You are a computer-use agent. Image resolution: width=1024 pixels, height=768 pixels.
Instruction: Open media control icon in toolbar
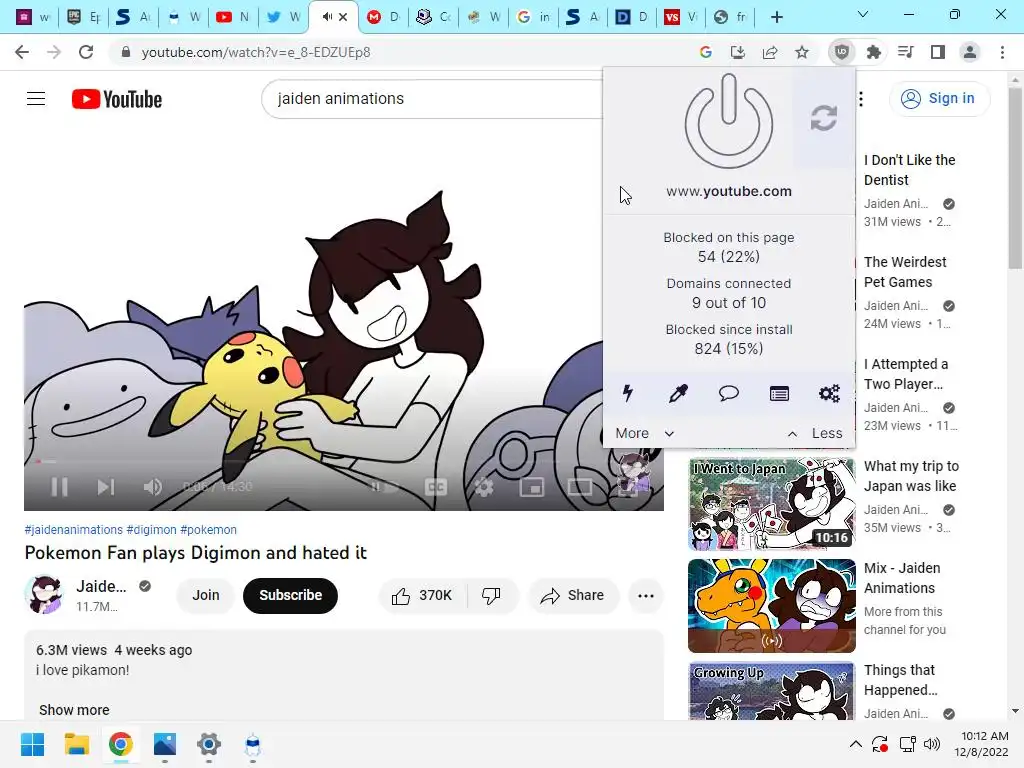click(x=905, y=52)
